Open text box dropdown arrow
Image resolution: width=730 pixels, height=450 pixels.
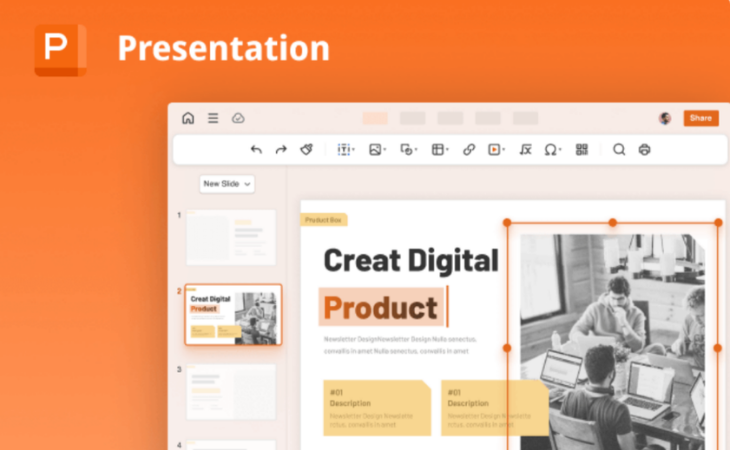[x=354, y=150]
